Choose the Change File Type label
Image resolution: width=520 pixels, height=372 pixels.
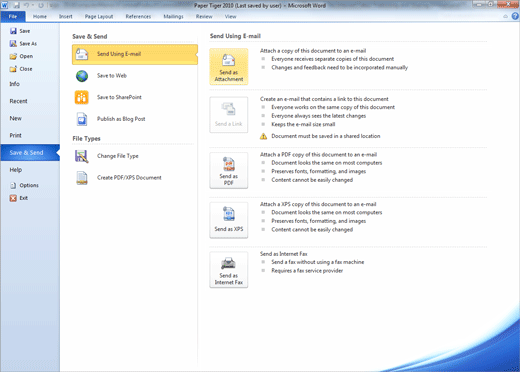coord(118,156)
